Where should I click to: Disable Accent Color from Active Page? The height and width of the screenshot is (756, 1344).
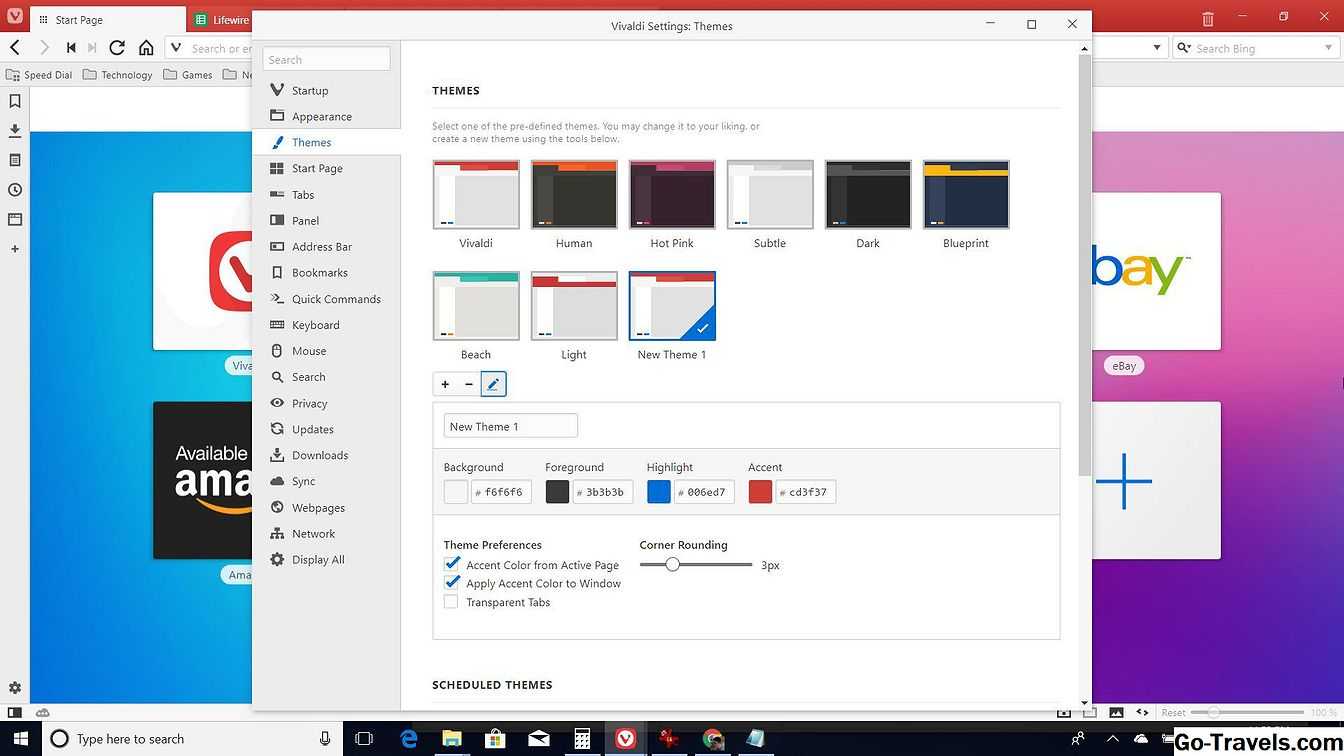pyautogui.click(x=452, y=565)
